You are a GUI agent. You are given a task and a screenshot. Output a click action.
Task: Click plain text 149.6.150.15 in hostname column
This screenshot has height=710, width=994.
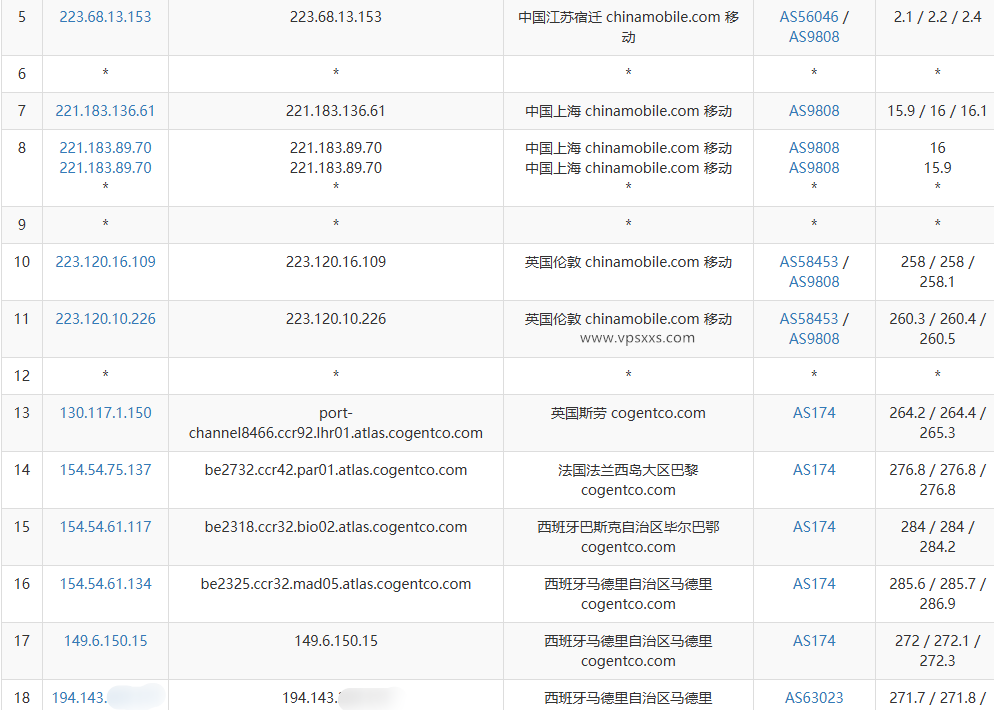pyautogui.click(x=336, y=641)
